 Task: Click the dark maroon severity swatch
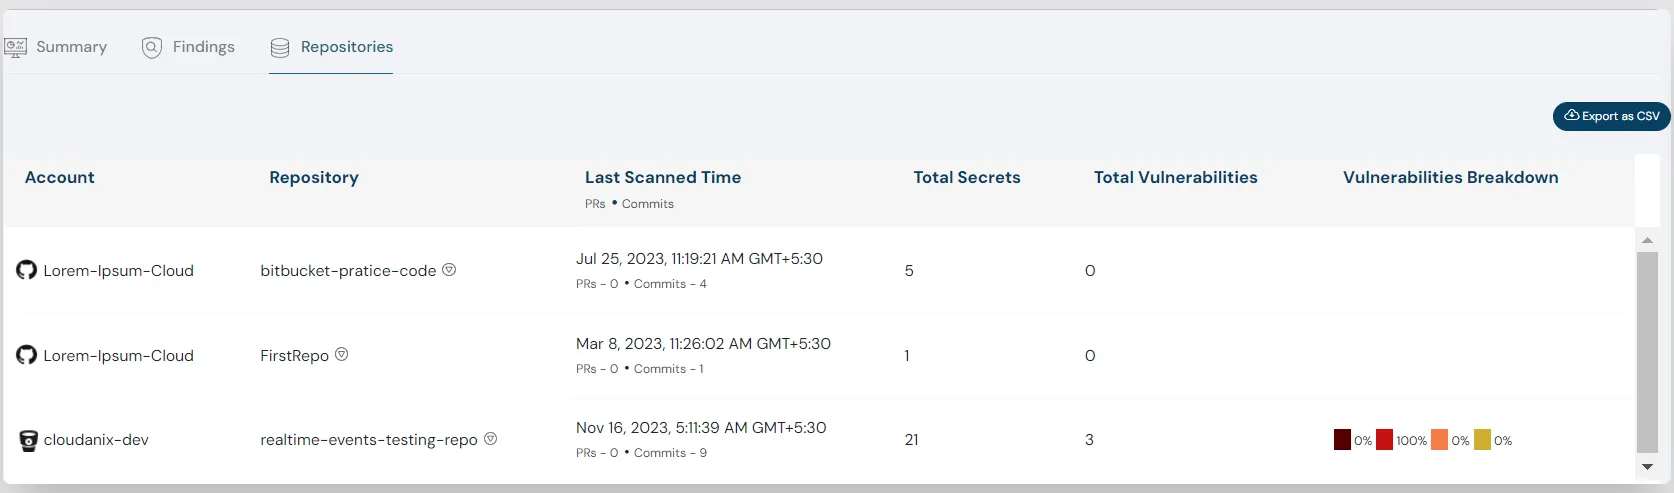[1342, 440]
